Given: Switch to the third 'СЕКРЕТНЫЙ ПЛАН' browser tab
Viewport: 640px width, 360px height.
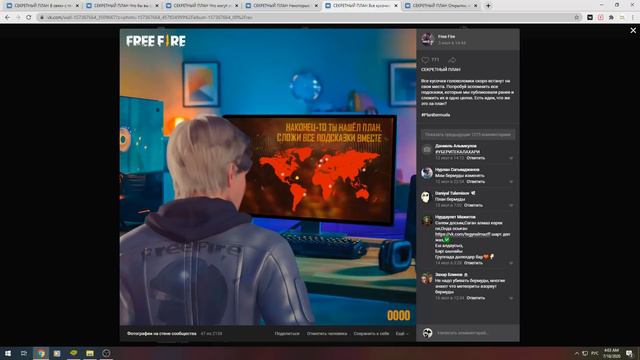Looking at the screenshot, I should (x=202, y=6).
